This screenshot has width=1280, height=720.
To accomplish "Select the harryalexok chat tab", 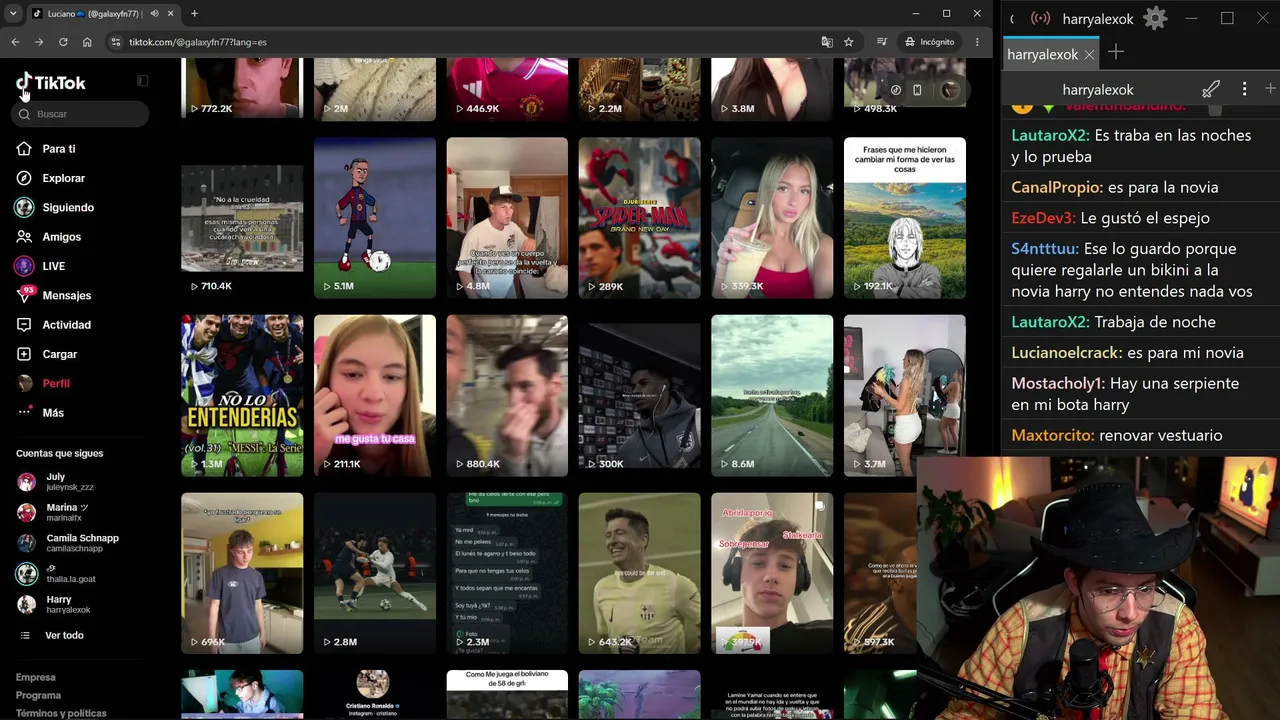I will (x=1043, y=55).
